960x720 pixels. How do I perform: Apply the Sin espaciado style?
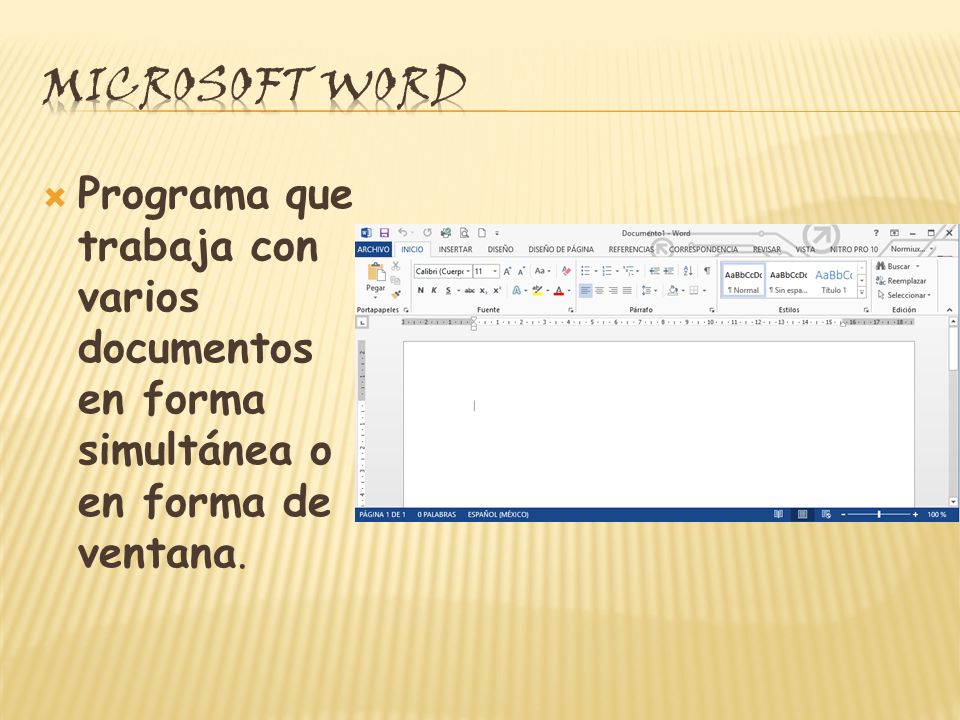[x=788, y=281]
